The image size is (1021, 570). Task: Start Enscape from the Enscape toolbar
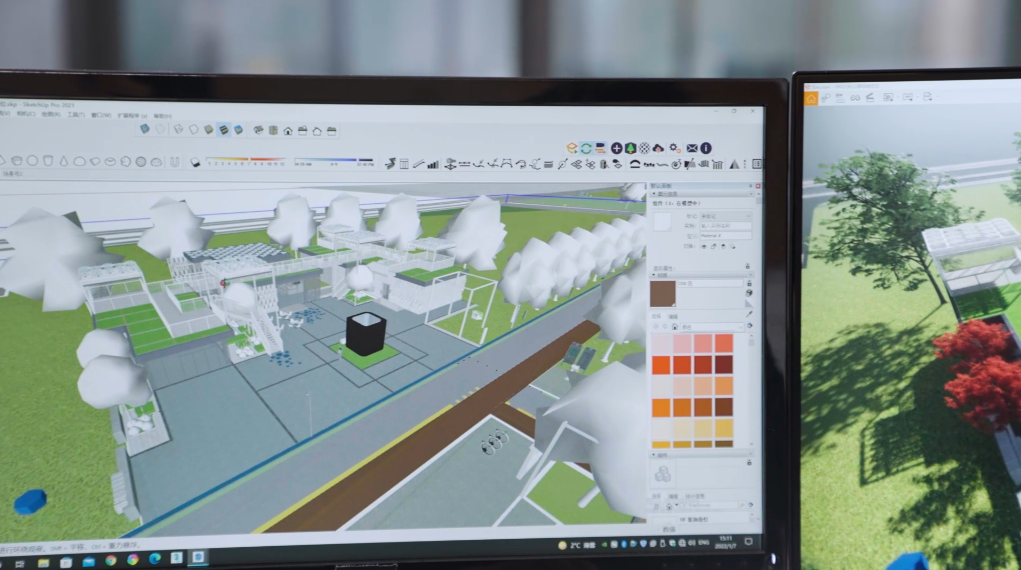pyautogui.click(x=572, y=148)
